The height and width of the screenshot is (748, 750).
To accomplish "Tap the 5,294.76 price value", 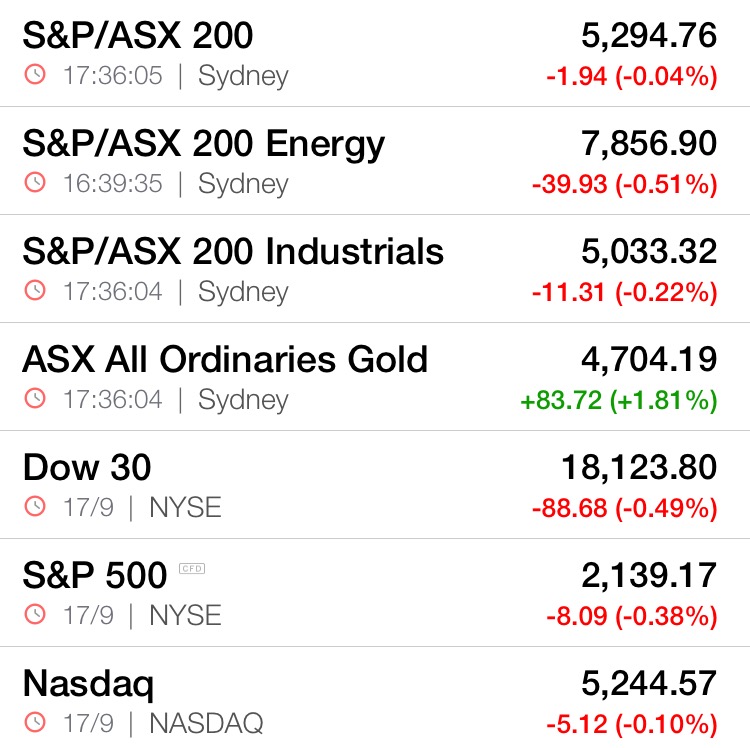I will point(649,36).
